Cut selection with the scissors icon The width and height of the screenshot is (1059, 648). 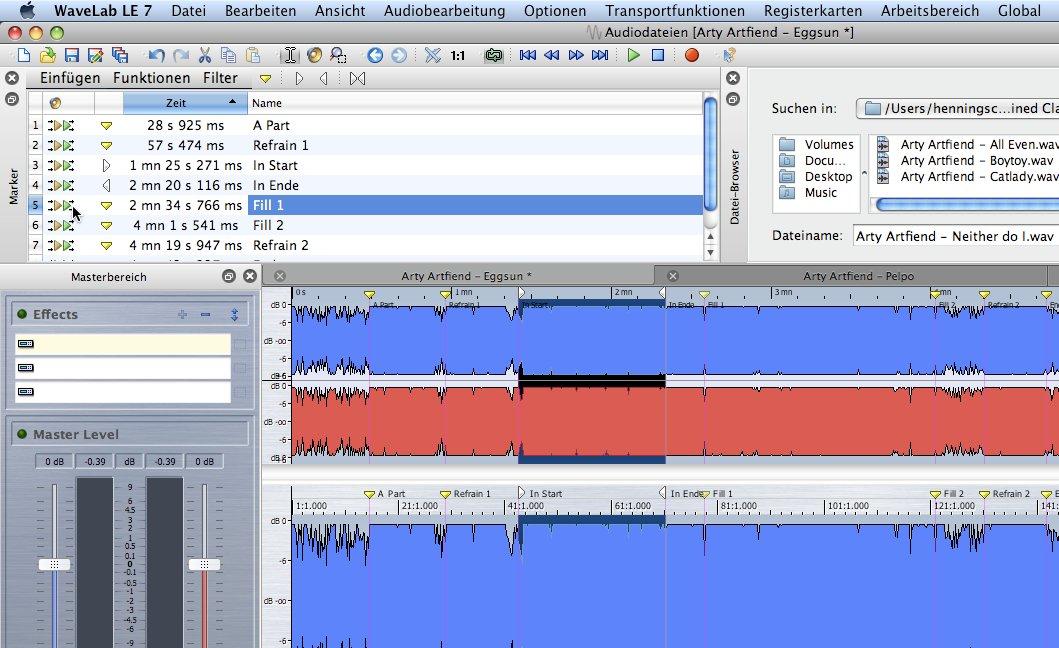click(x=205, y=55)
